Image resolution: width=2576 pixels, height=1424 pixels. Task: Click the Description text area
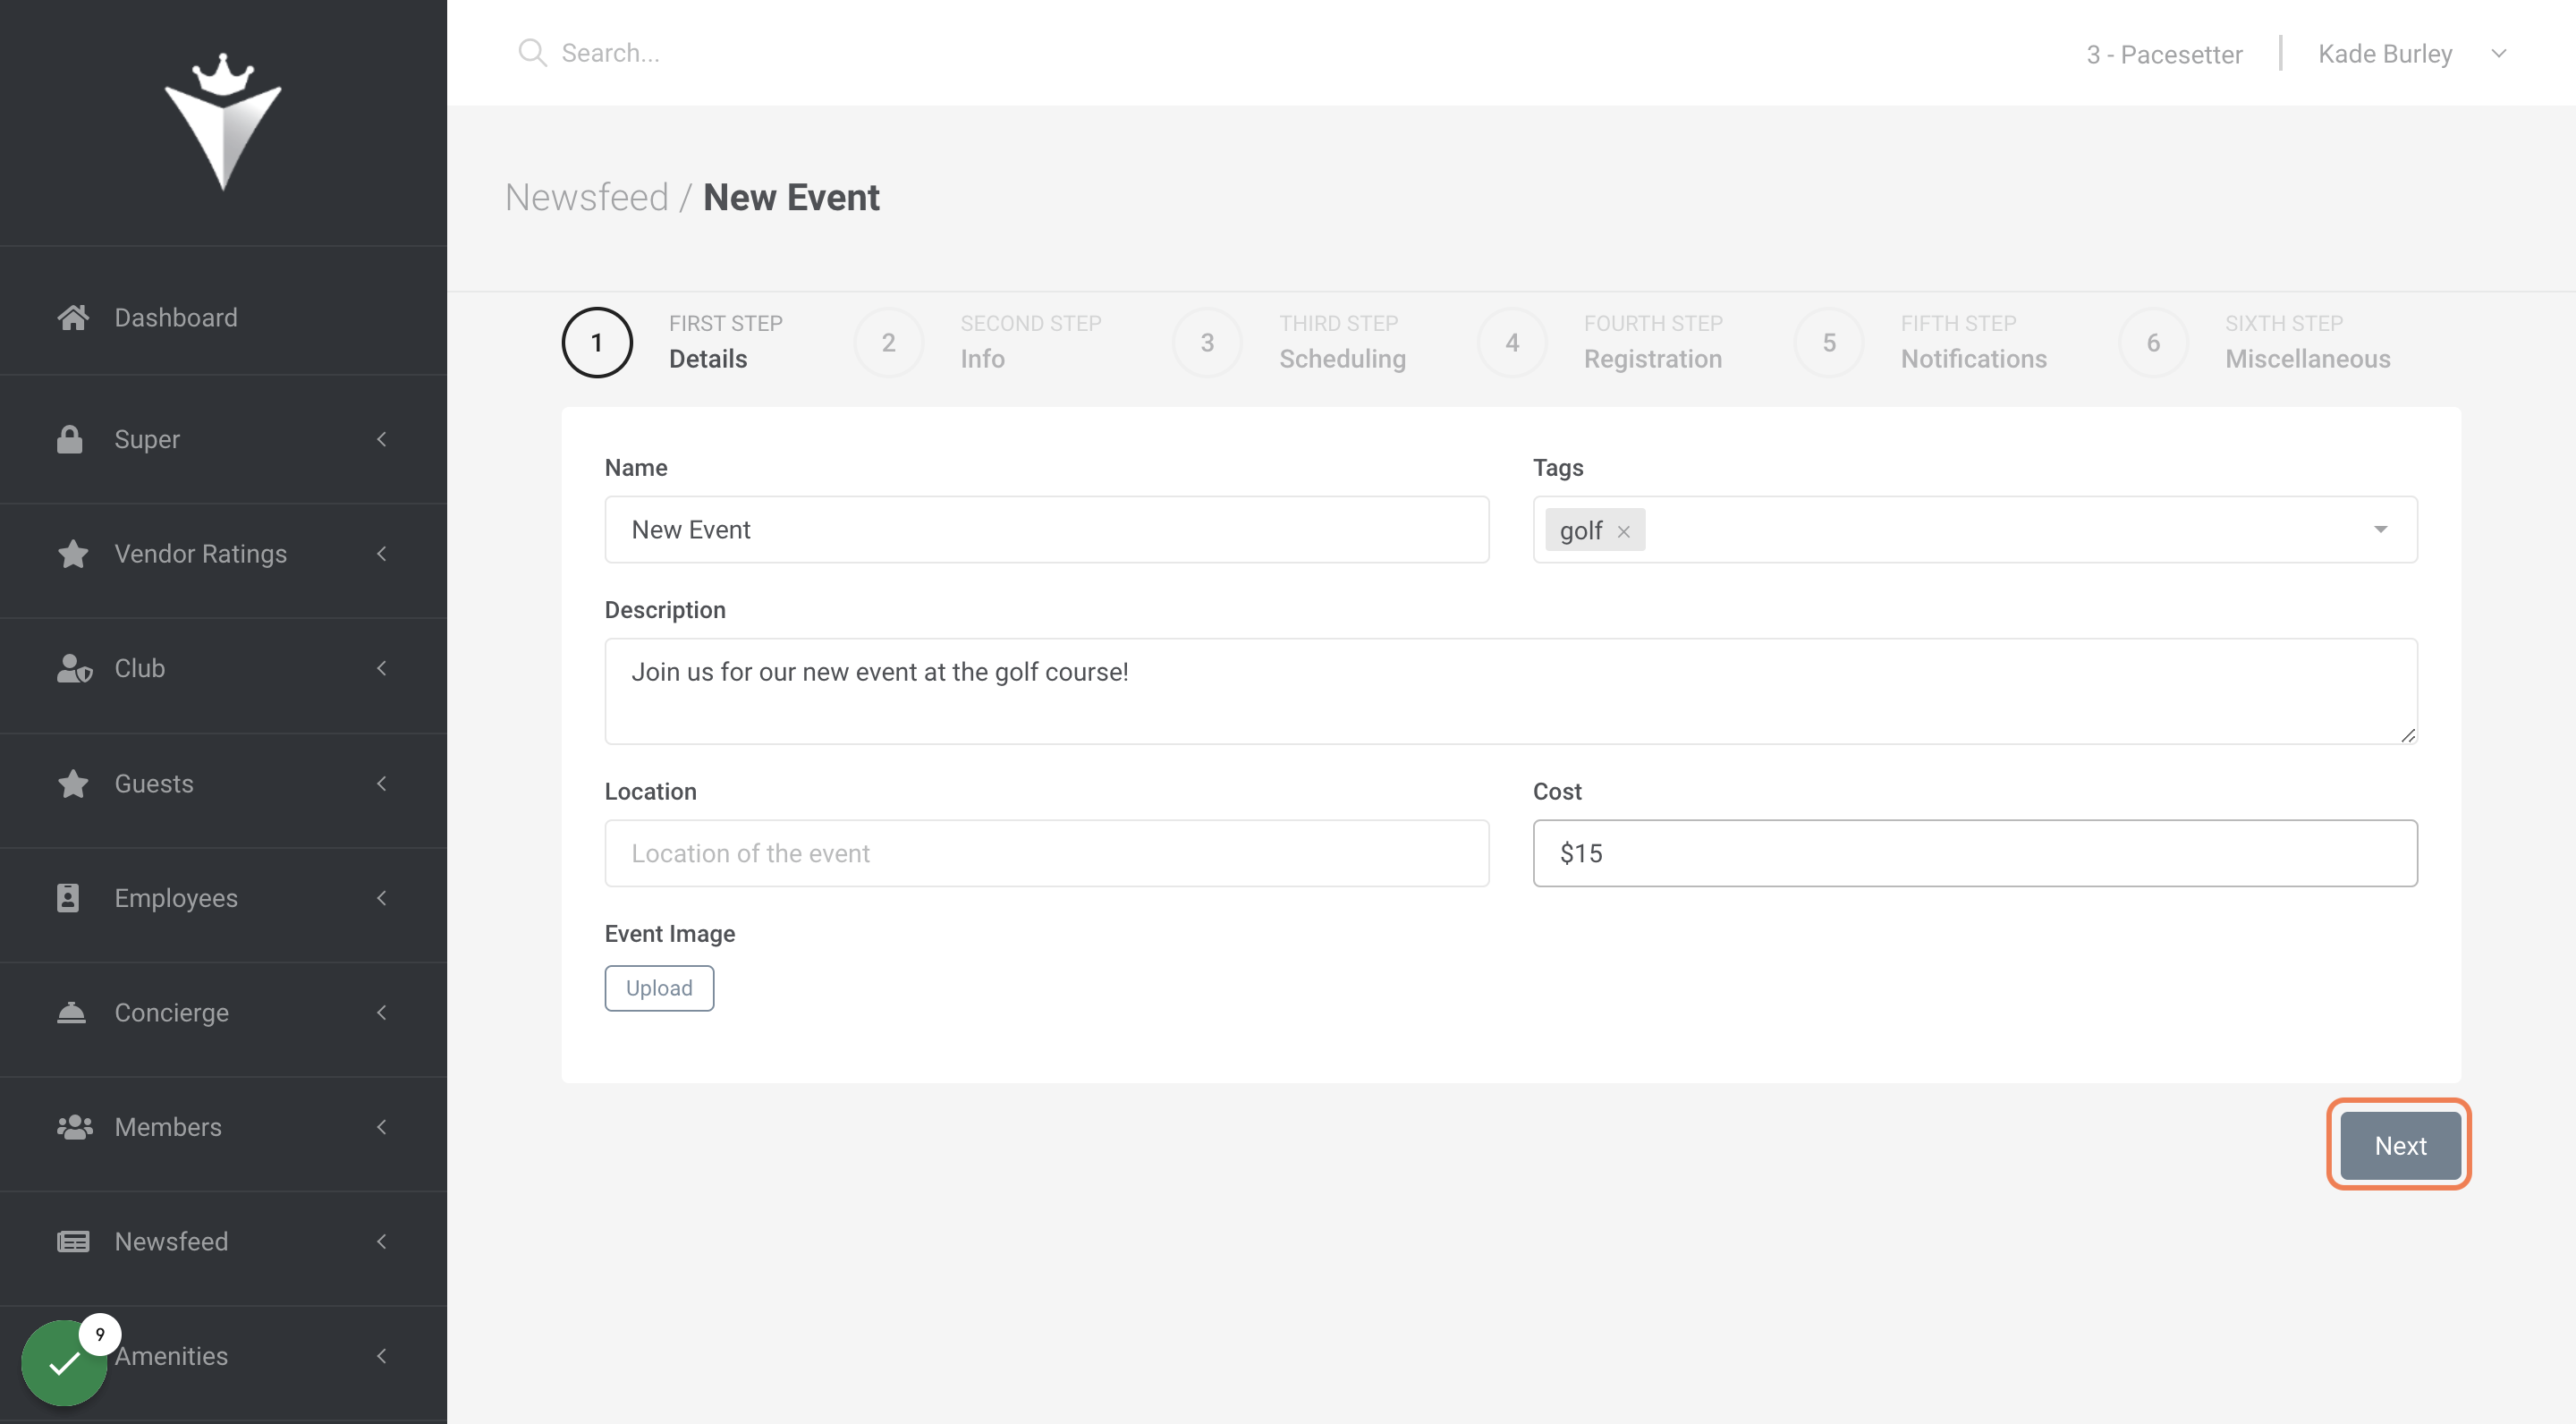pyautogui.click(x=1510, y=691)
